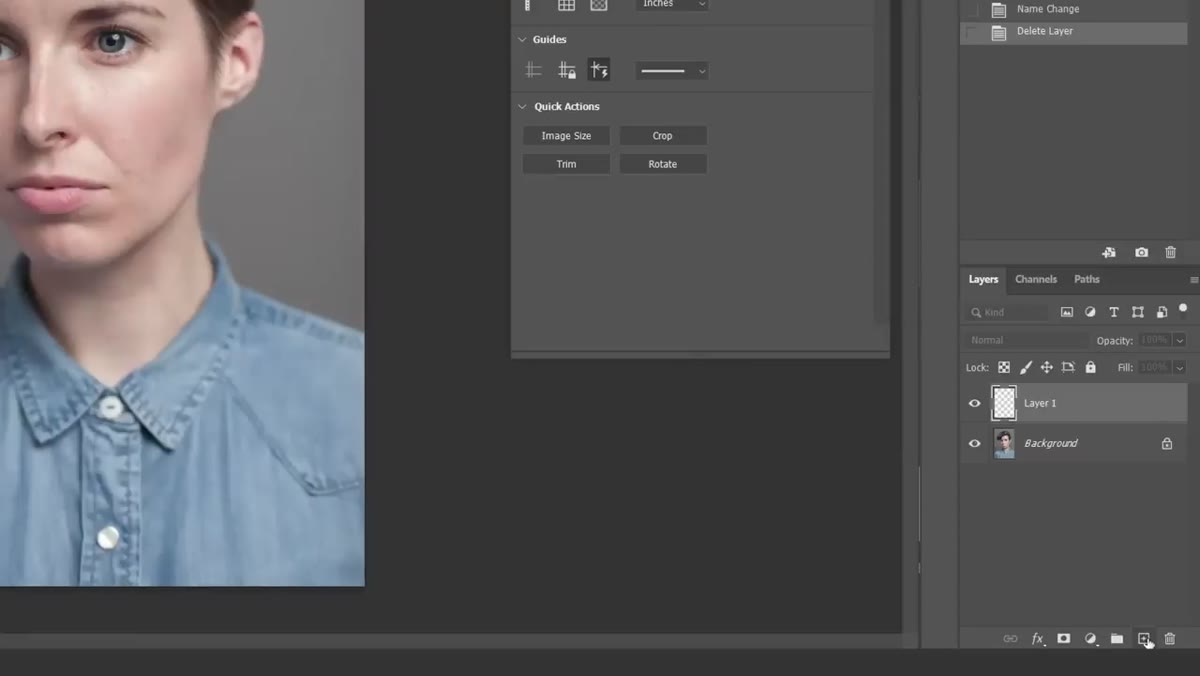Image resolution: width=1200 pixels, height=676 pixels.
Task: Select the Layer 1 thumbnail
Action: pos(1004,403)
